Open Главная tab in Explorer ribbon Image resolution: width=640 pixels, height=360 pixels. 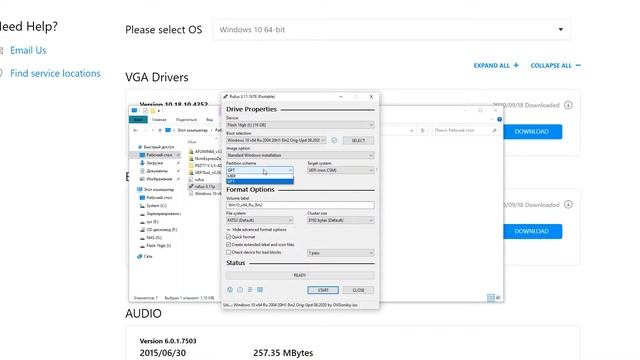(x=159, y=120)
